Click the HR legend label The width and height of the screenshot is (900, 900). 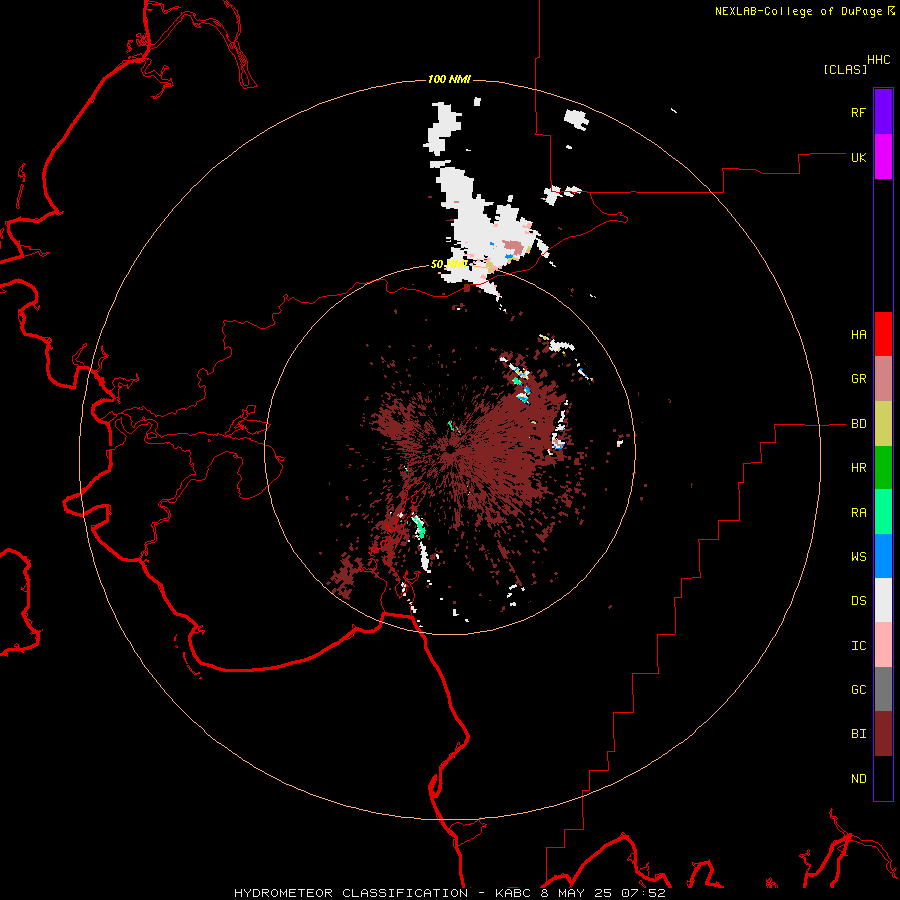pos(858,468)
